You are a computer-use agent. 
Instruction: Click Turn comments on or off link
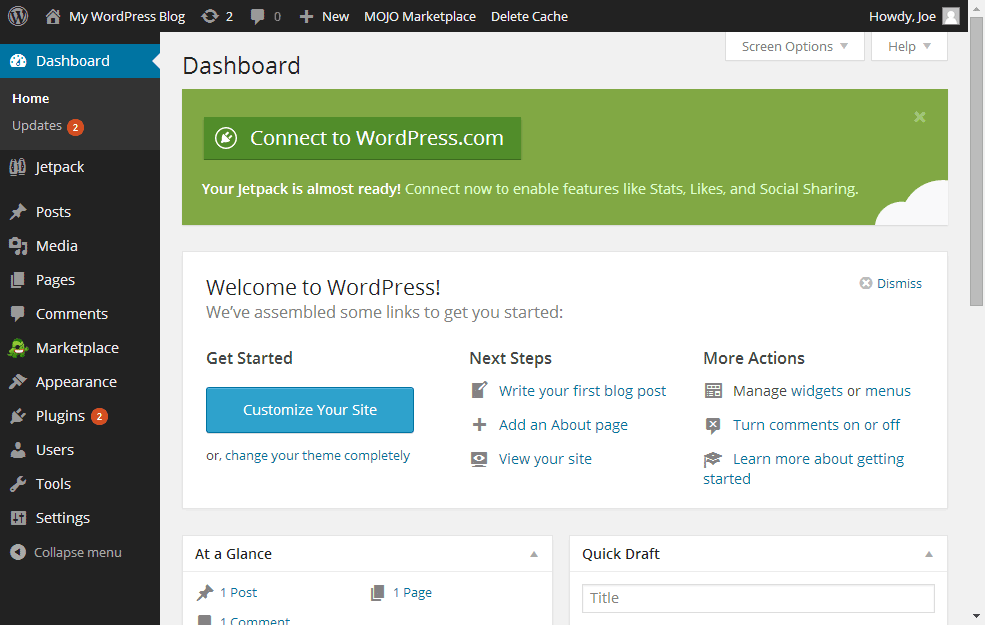pyautogui.click(x=817, y=425)
